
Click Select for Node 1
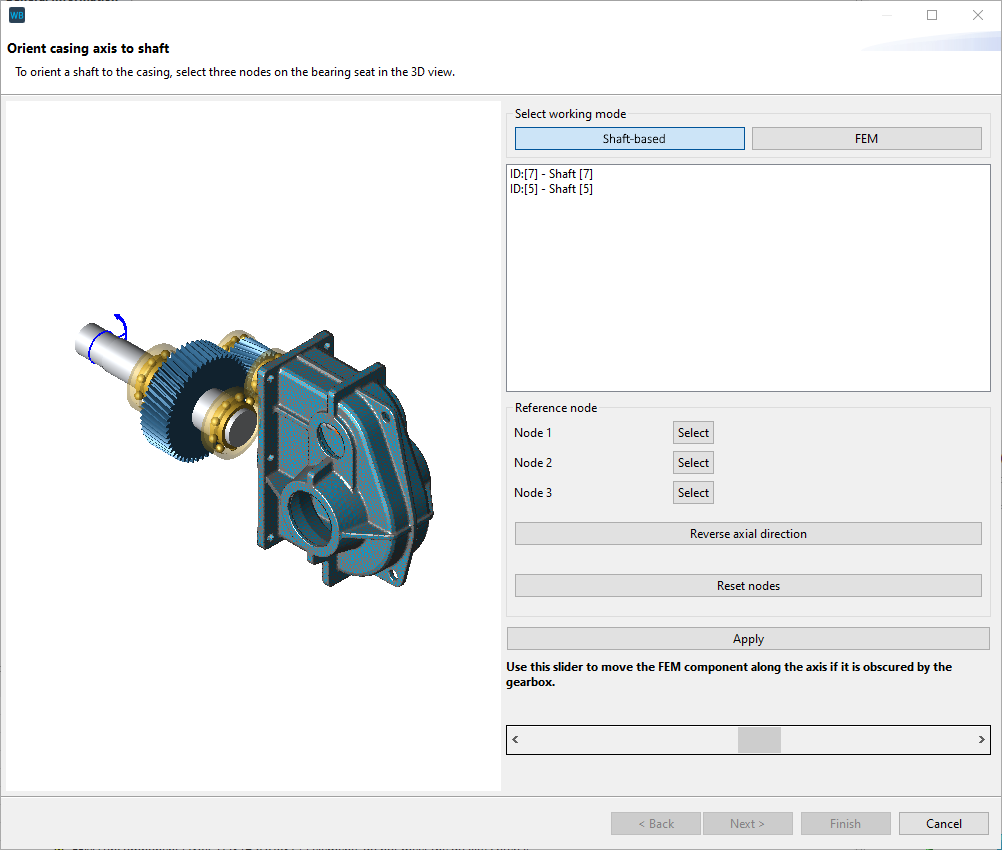(693, 432)
